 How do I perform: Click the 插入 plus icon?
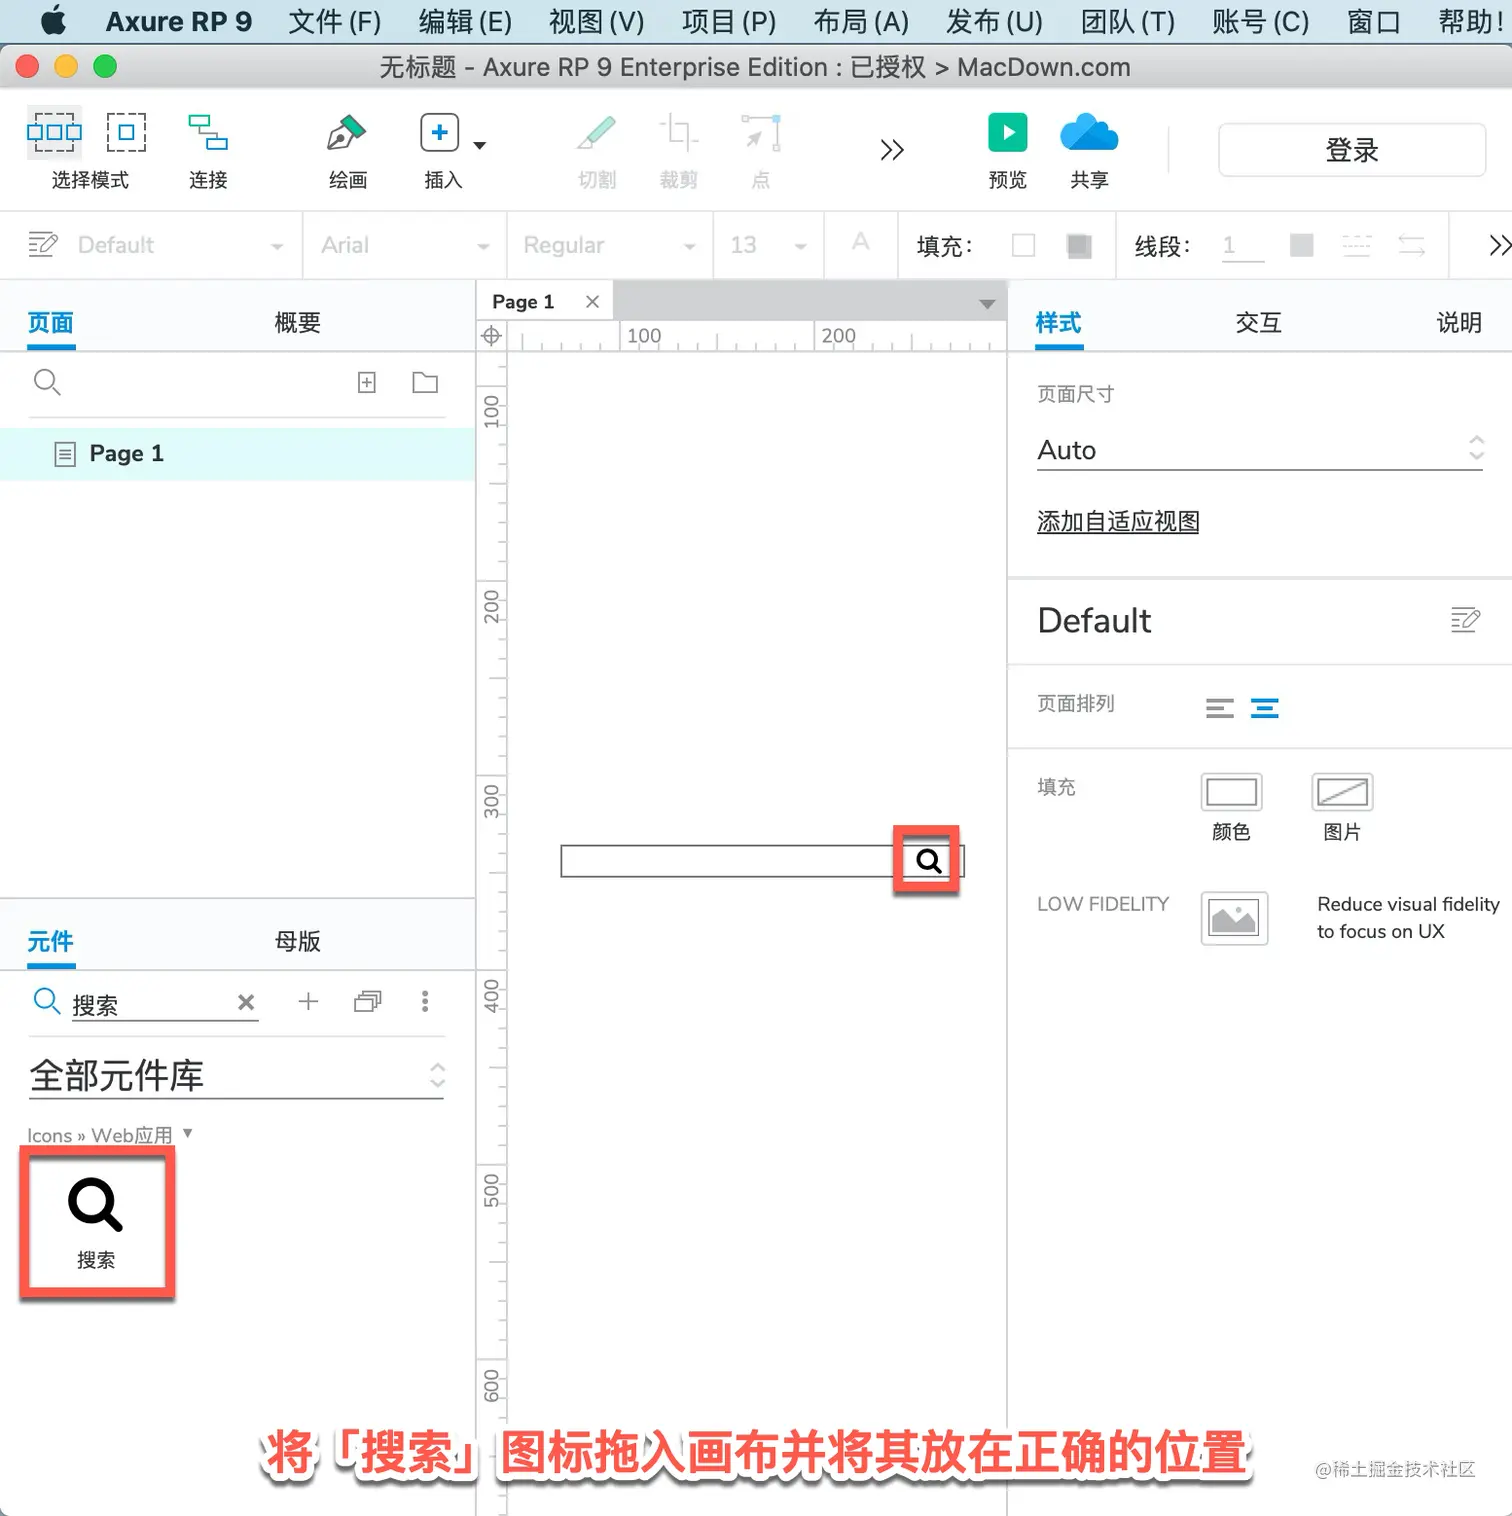pyautogui.click(x=440, y=132)
